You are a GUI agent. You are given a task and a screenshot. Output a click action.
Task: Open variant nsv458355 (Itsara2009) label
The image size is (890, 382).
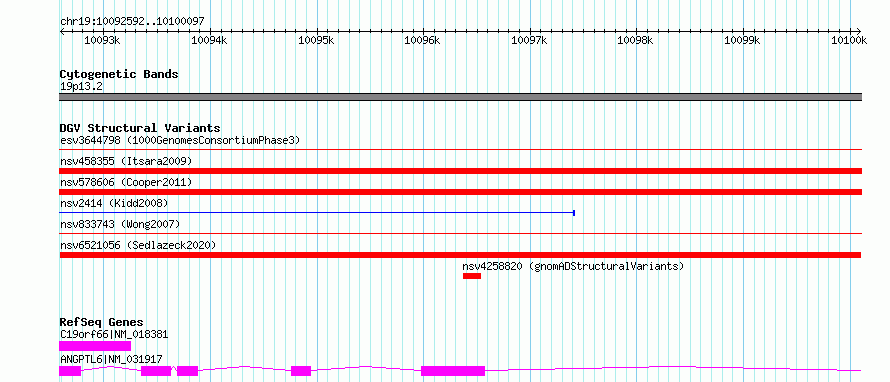click(x=126, y=162)
